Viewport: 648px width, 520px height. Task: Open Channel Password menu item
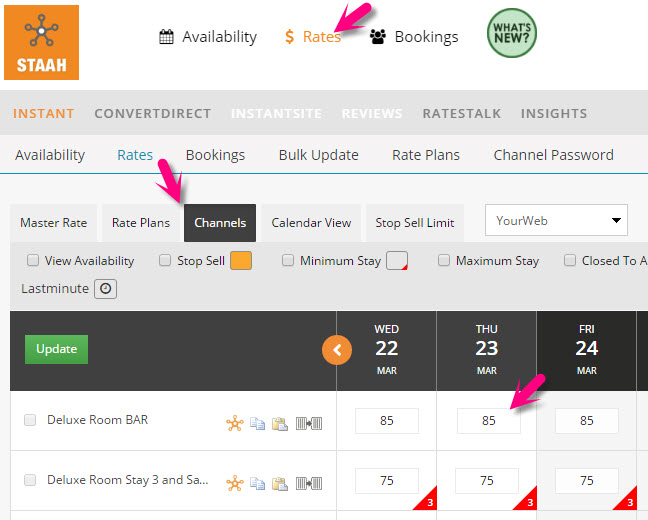[x=553, y=155]
